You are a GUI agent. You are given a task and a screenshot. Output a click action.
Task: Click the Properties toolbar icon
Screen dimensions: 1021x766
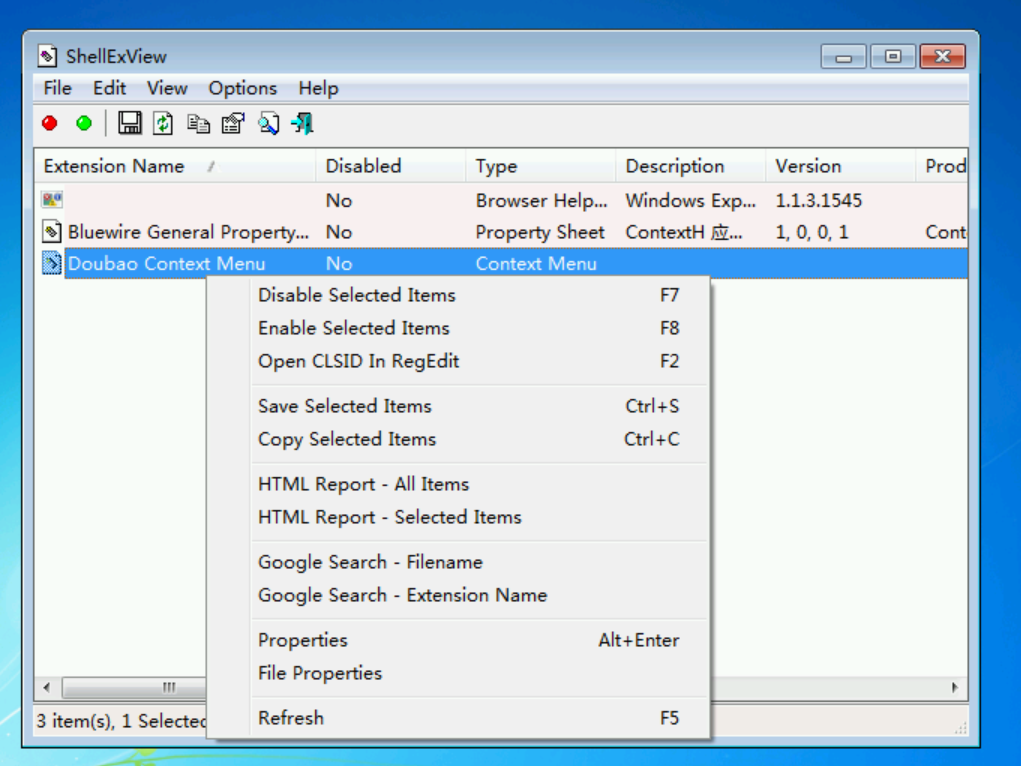[x=233, y=123]
